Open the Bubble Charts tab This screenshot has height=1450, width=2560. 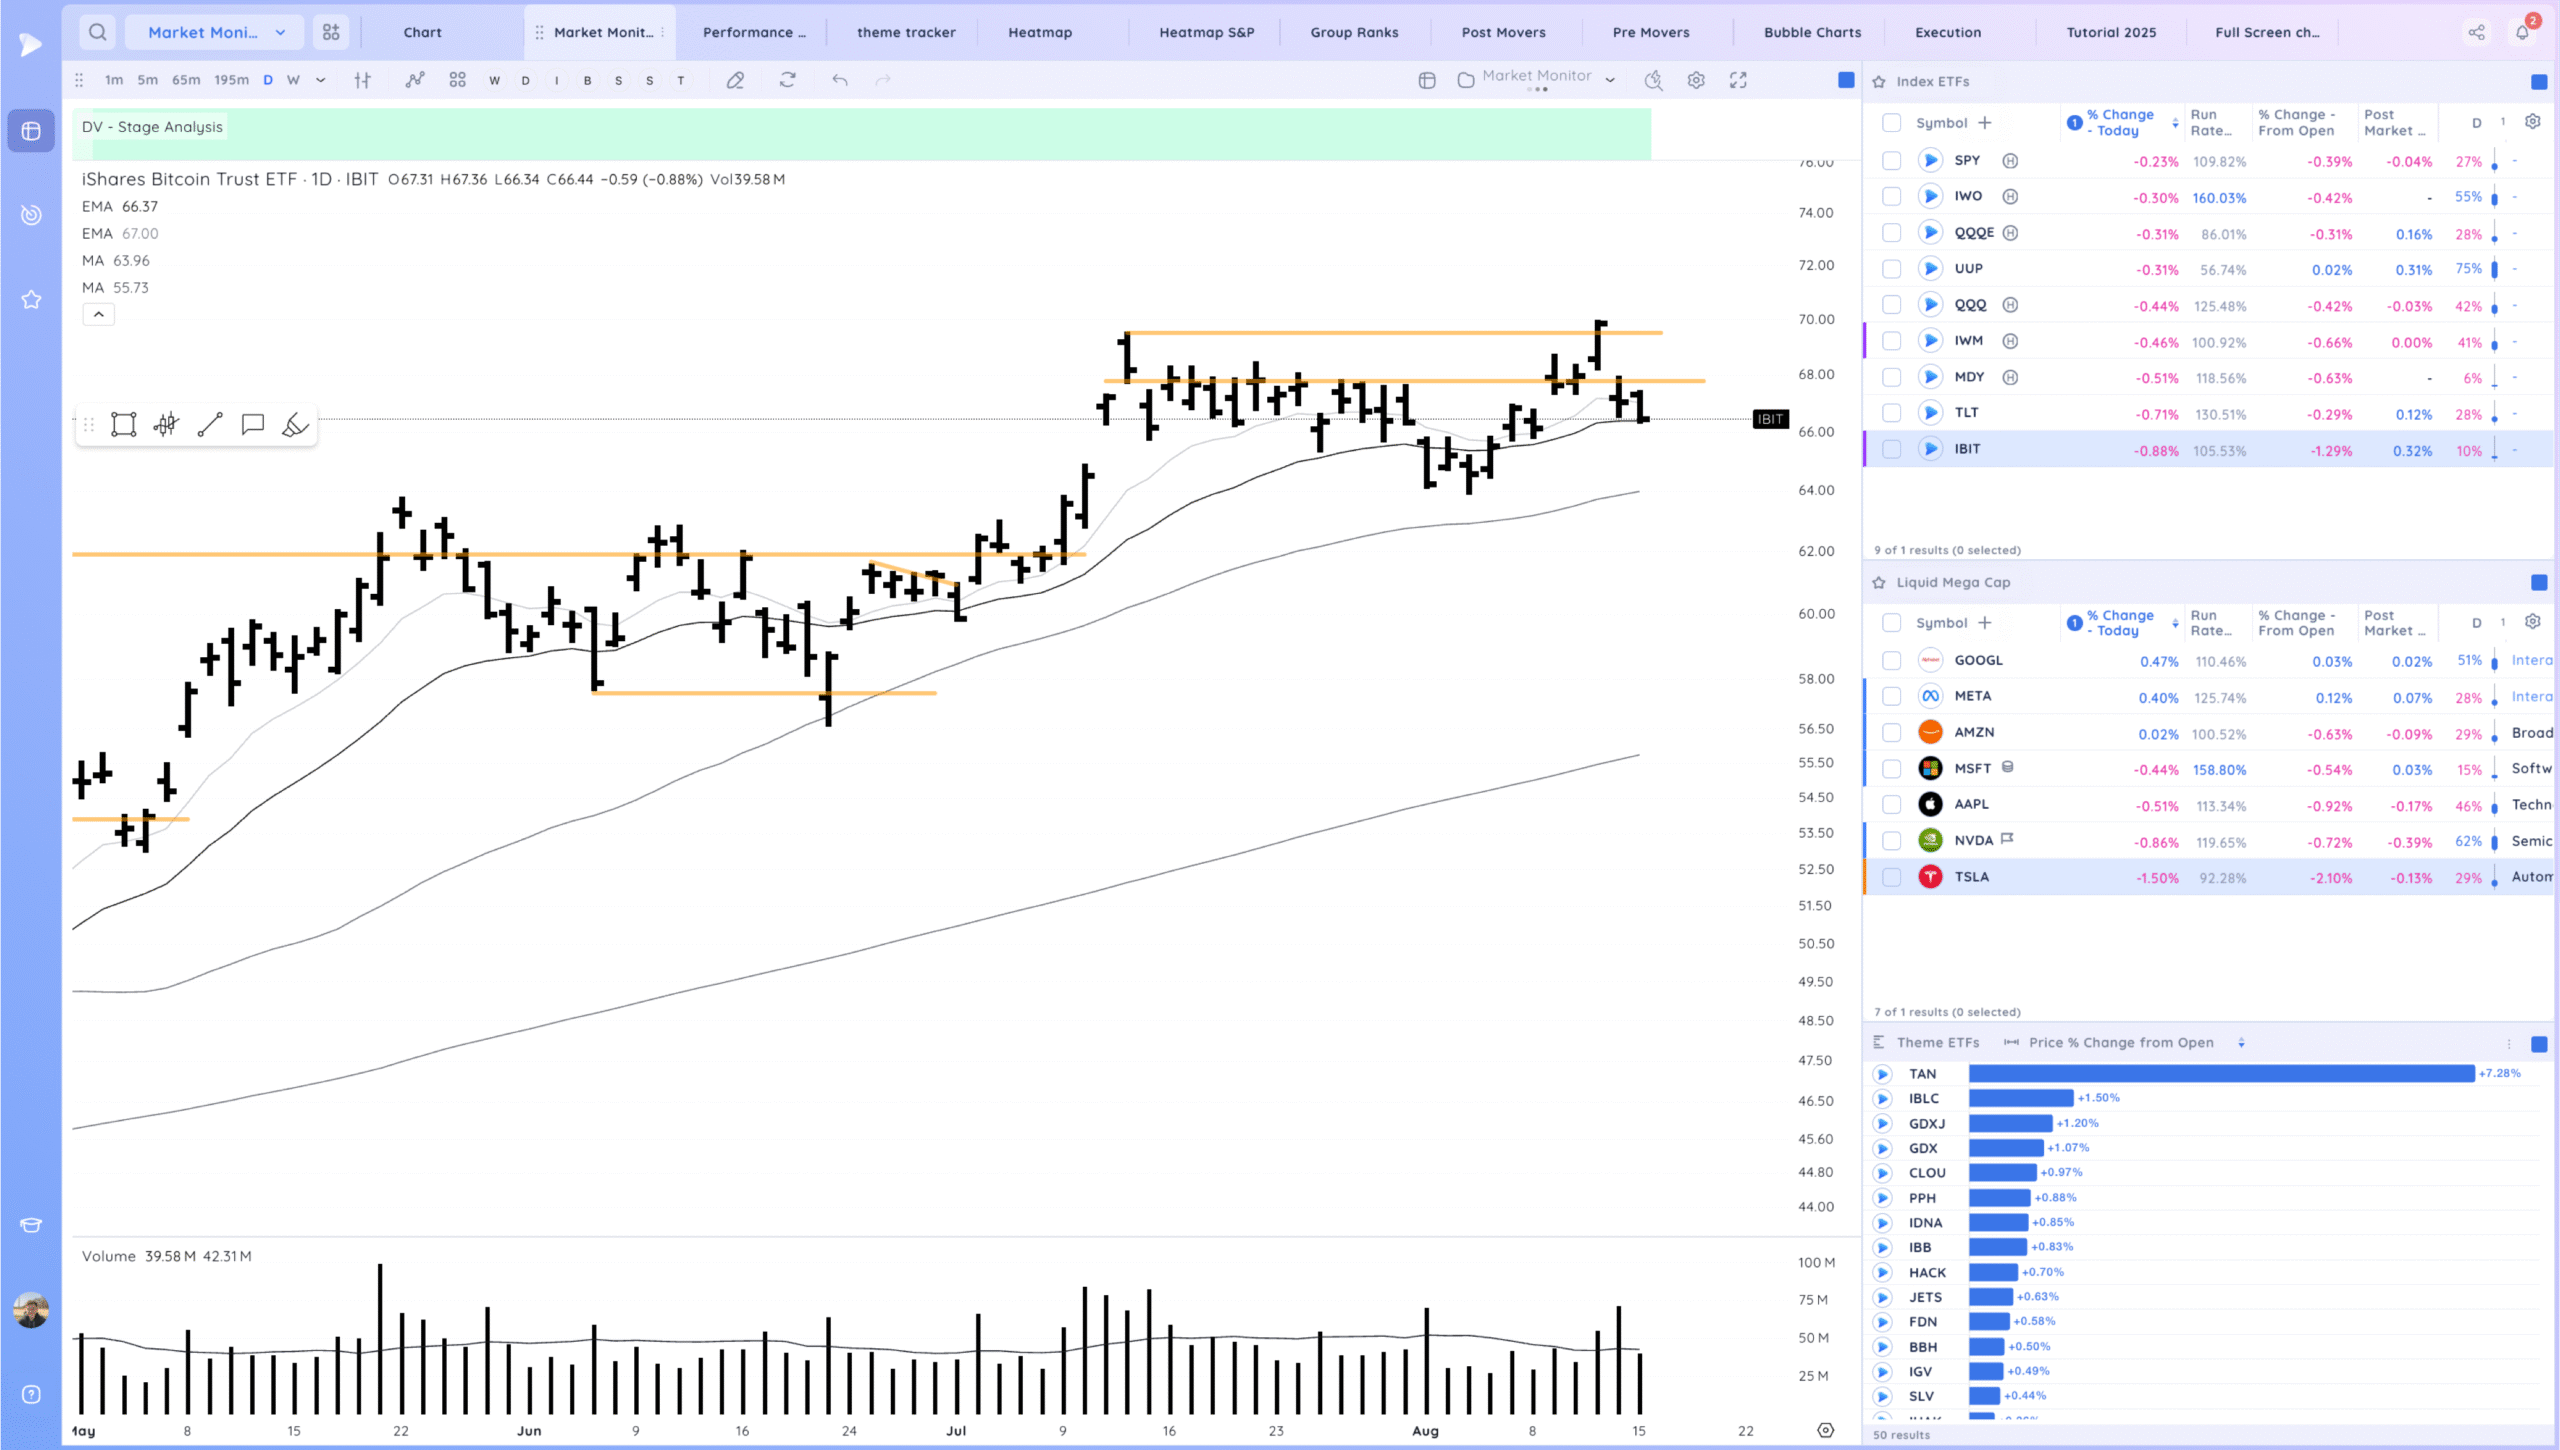point(1812,32)
